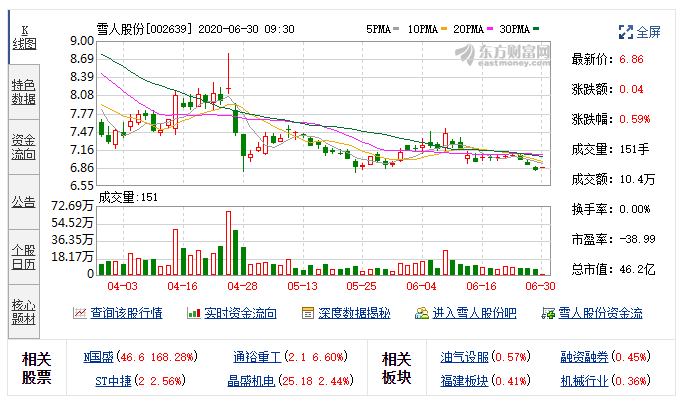Click the 最新价 value 6.86

(x=631, y=59)
